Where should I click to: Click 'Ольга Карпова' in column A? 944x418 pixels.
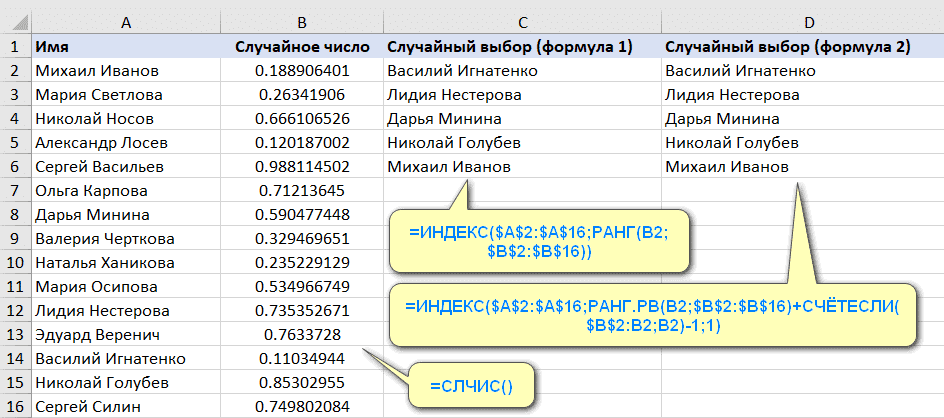point(125,191)
